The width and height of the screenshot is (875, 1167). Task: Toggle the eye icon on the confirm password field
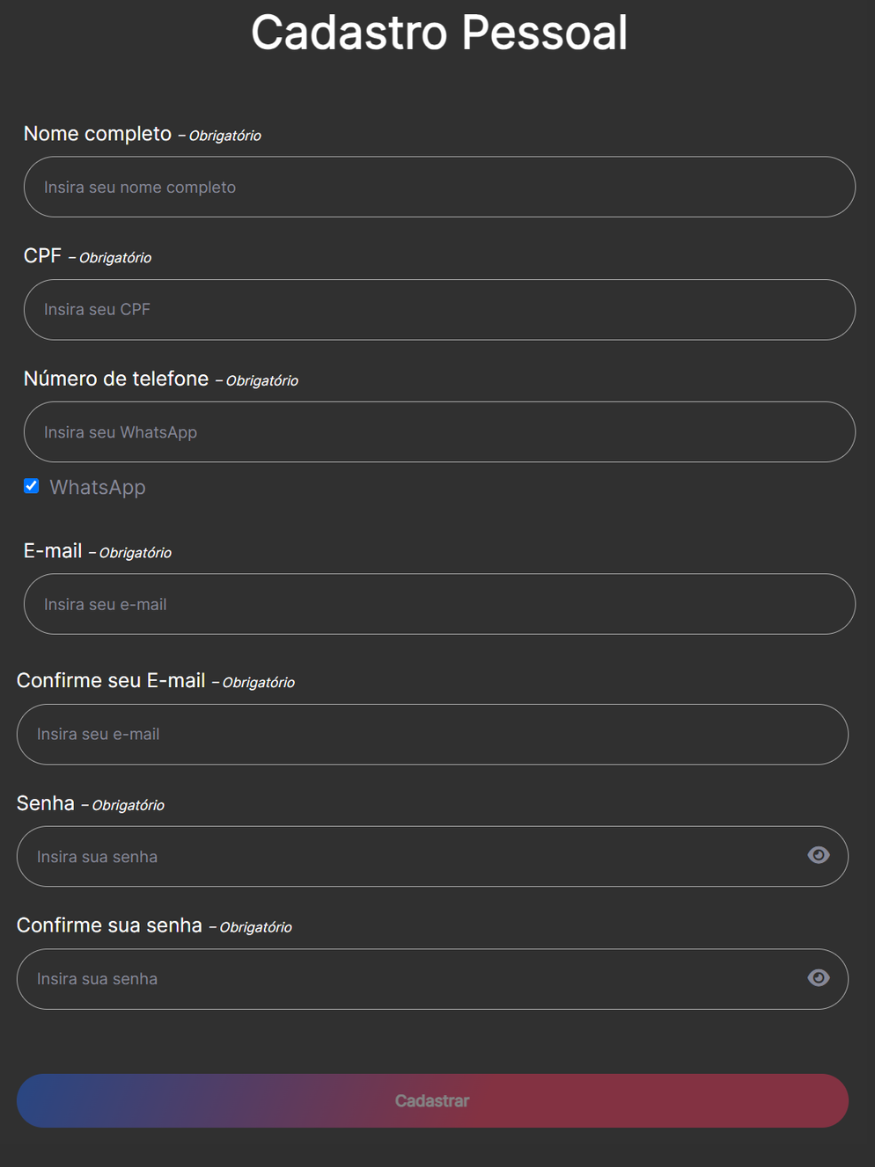coord(819,978)
